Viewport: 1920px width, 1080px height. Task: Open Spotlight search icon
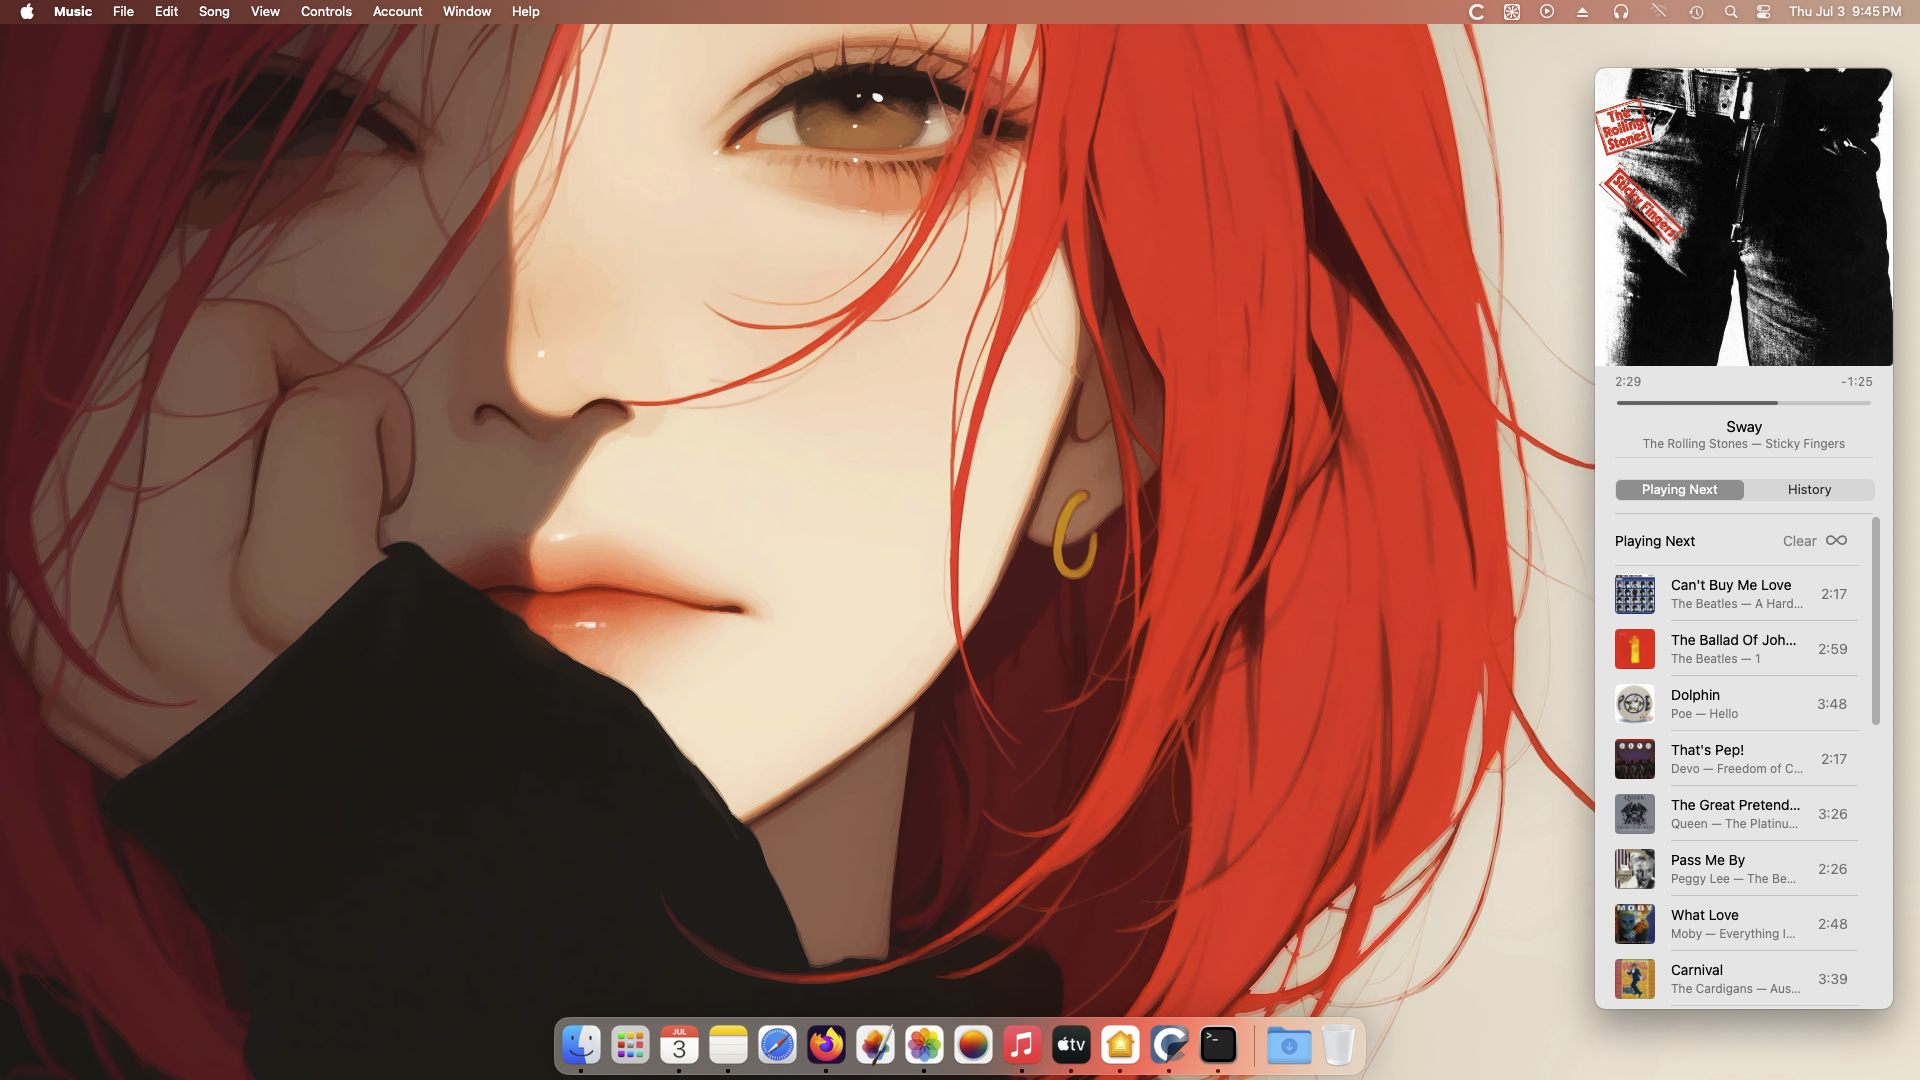click(x=1730, y=12)
